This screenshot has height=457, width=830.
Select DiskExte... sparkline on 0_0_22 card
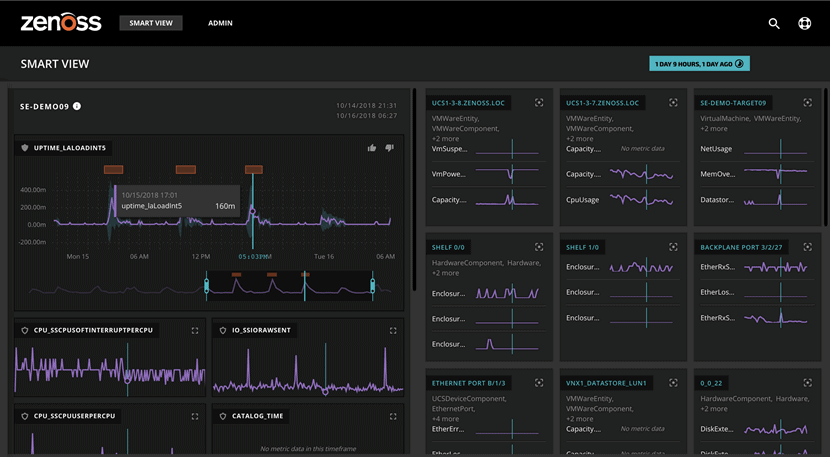click(775, 429)
